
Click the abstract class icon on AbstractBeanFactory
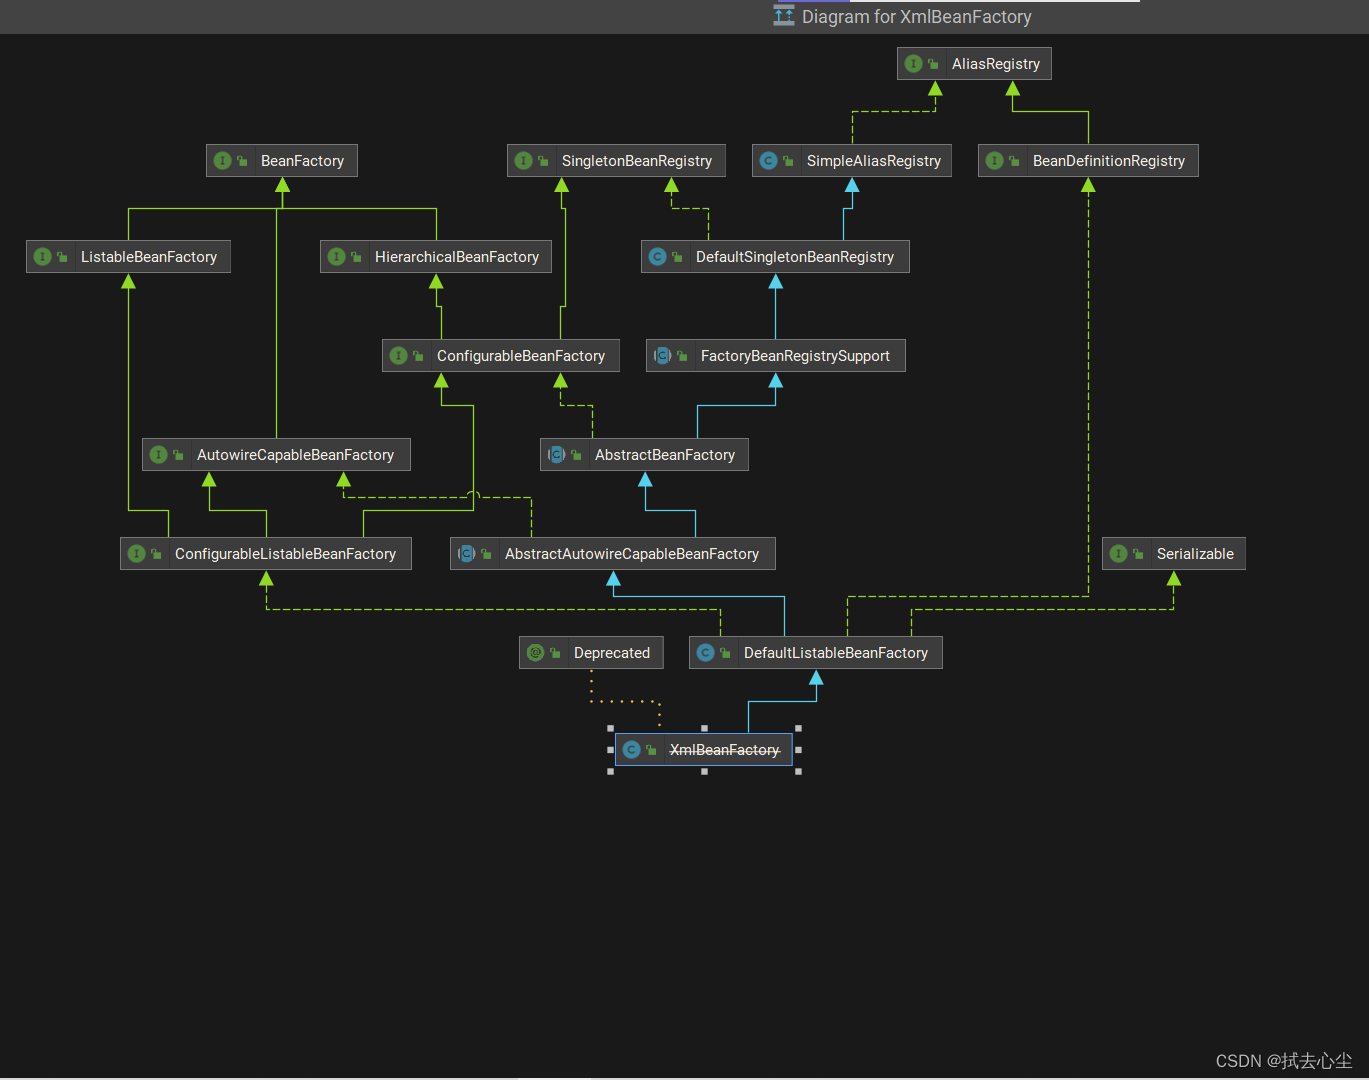(556, 455)
